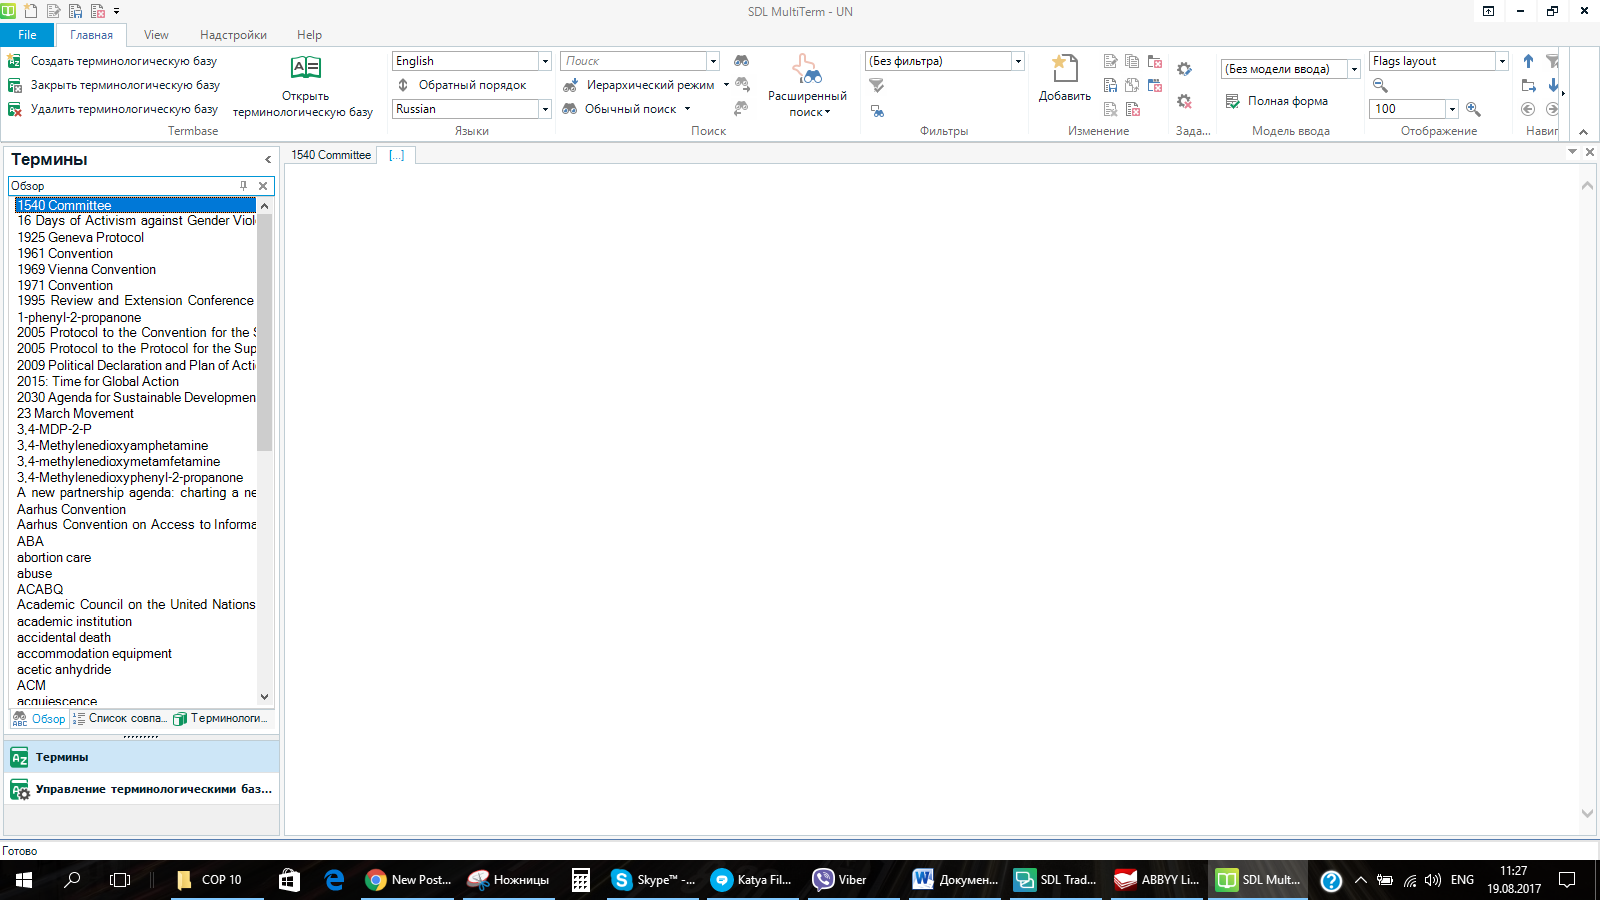
Task: Open the Flags layout dropdown
Action: (x=1501, y=61)
